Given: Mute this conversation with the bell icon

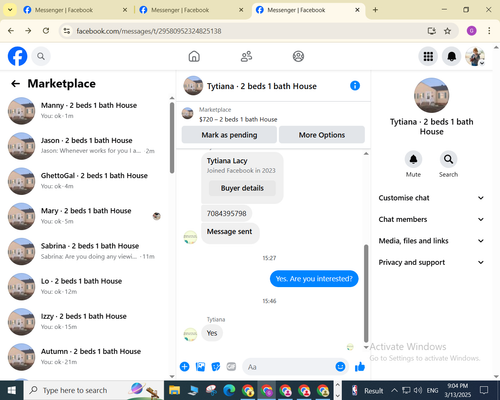Looking at the screenshot, I should (413, 159).
